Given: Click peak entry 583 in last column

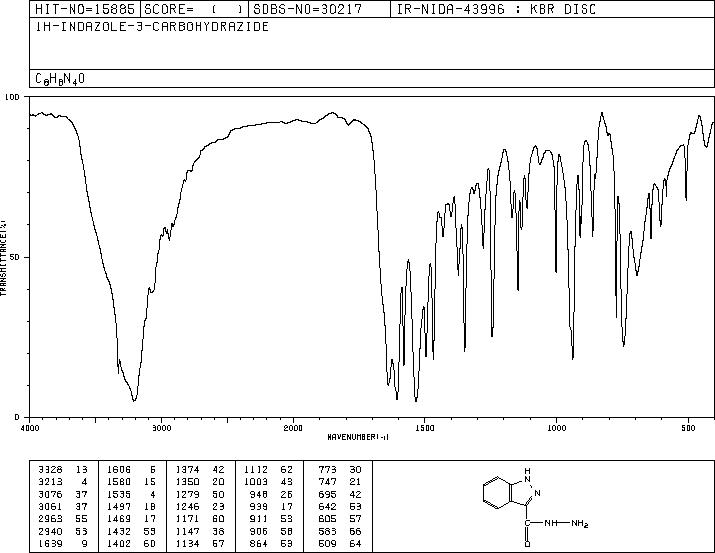Looking at the screenshot, I should click(x=340, y=531).
